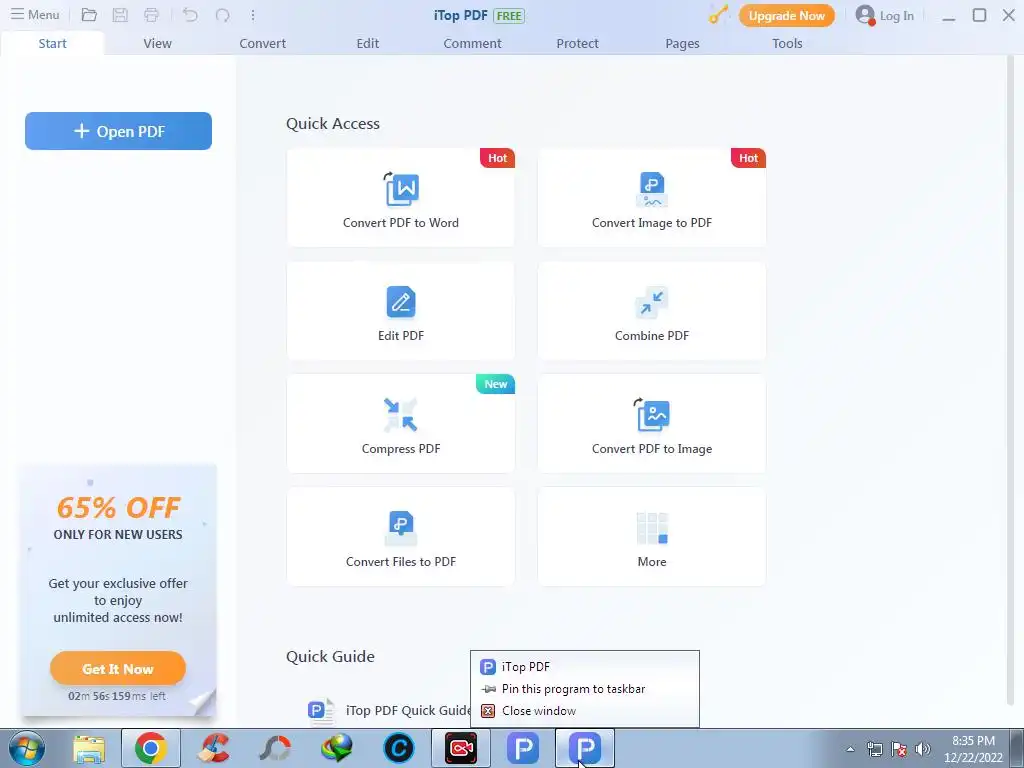Click the Edit PDF pencil icon
This screenshot has width=1024, height=768.
pos(400,302)
